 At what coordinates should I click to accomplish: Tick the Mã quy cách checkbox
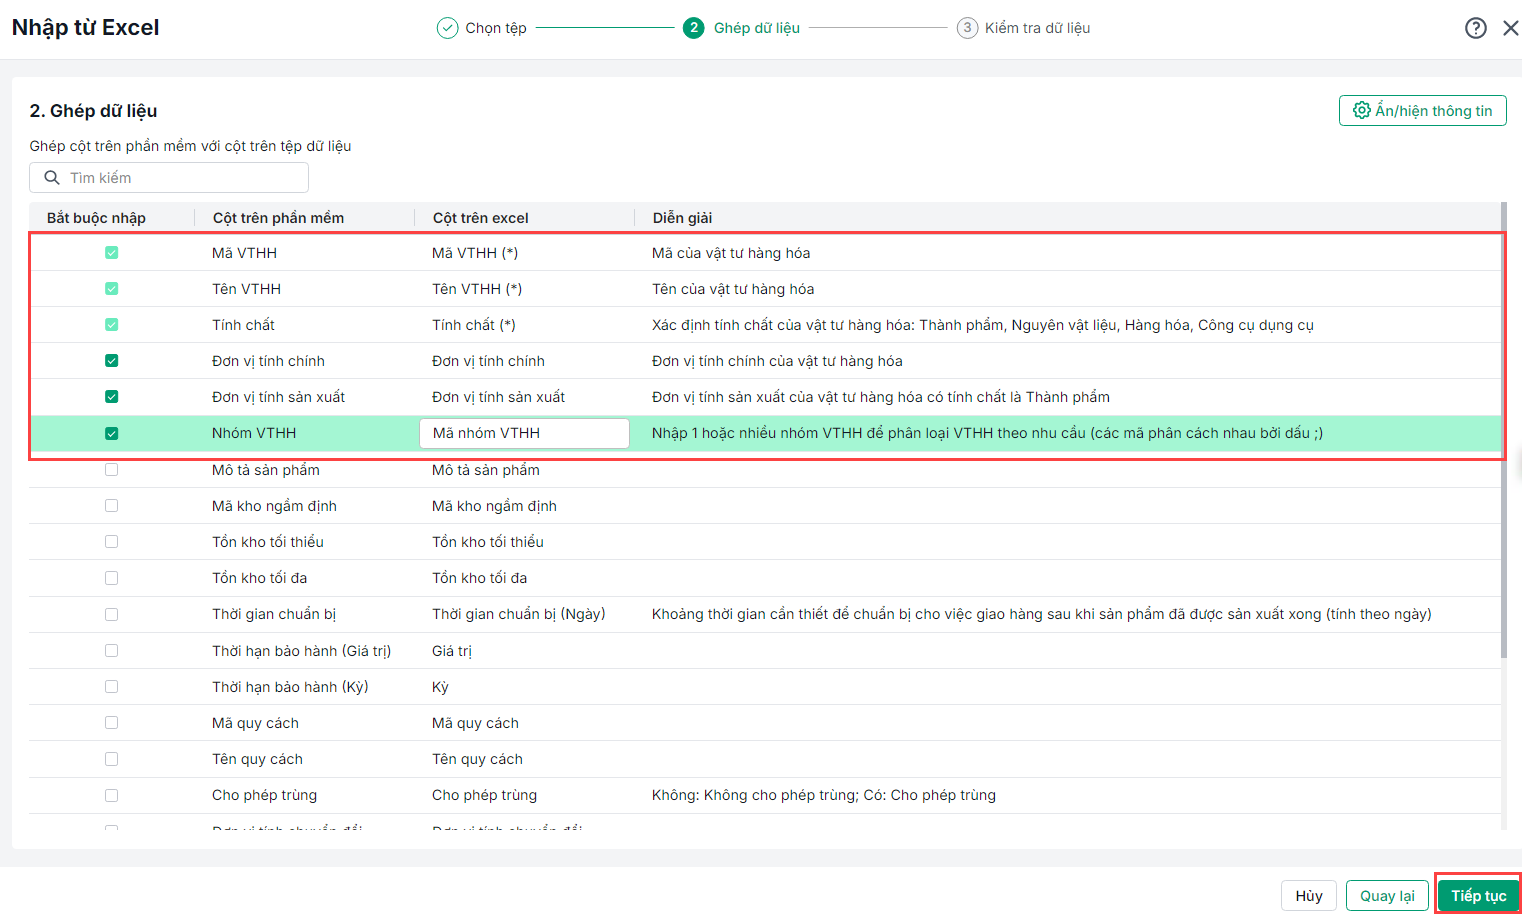click(x=112, y=723)
